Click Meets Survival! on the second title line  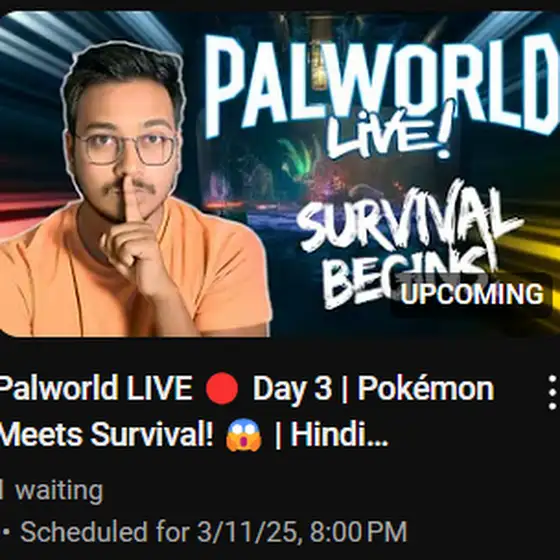coord(106,435)
